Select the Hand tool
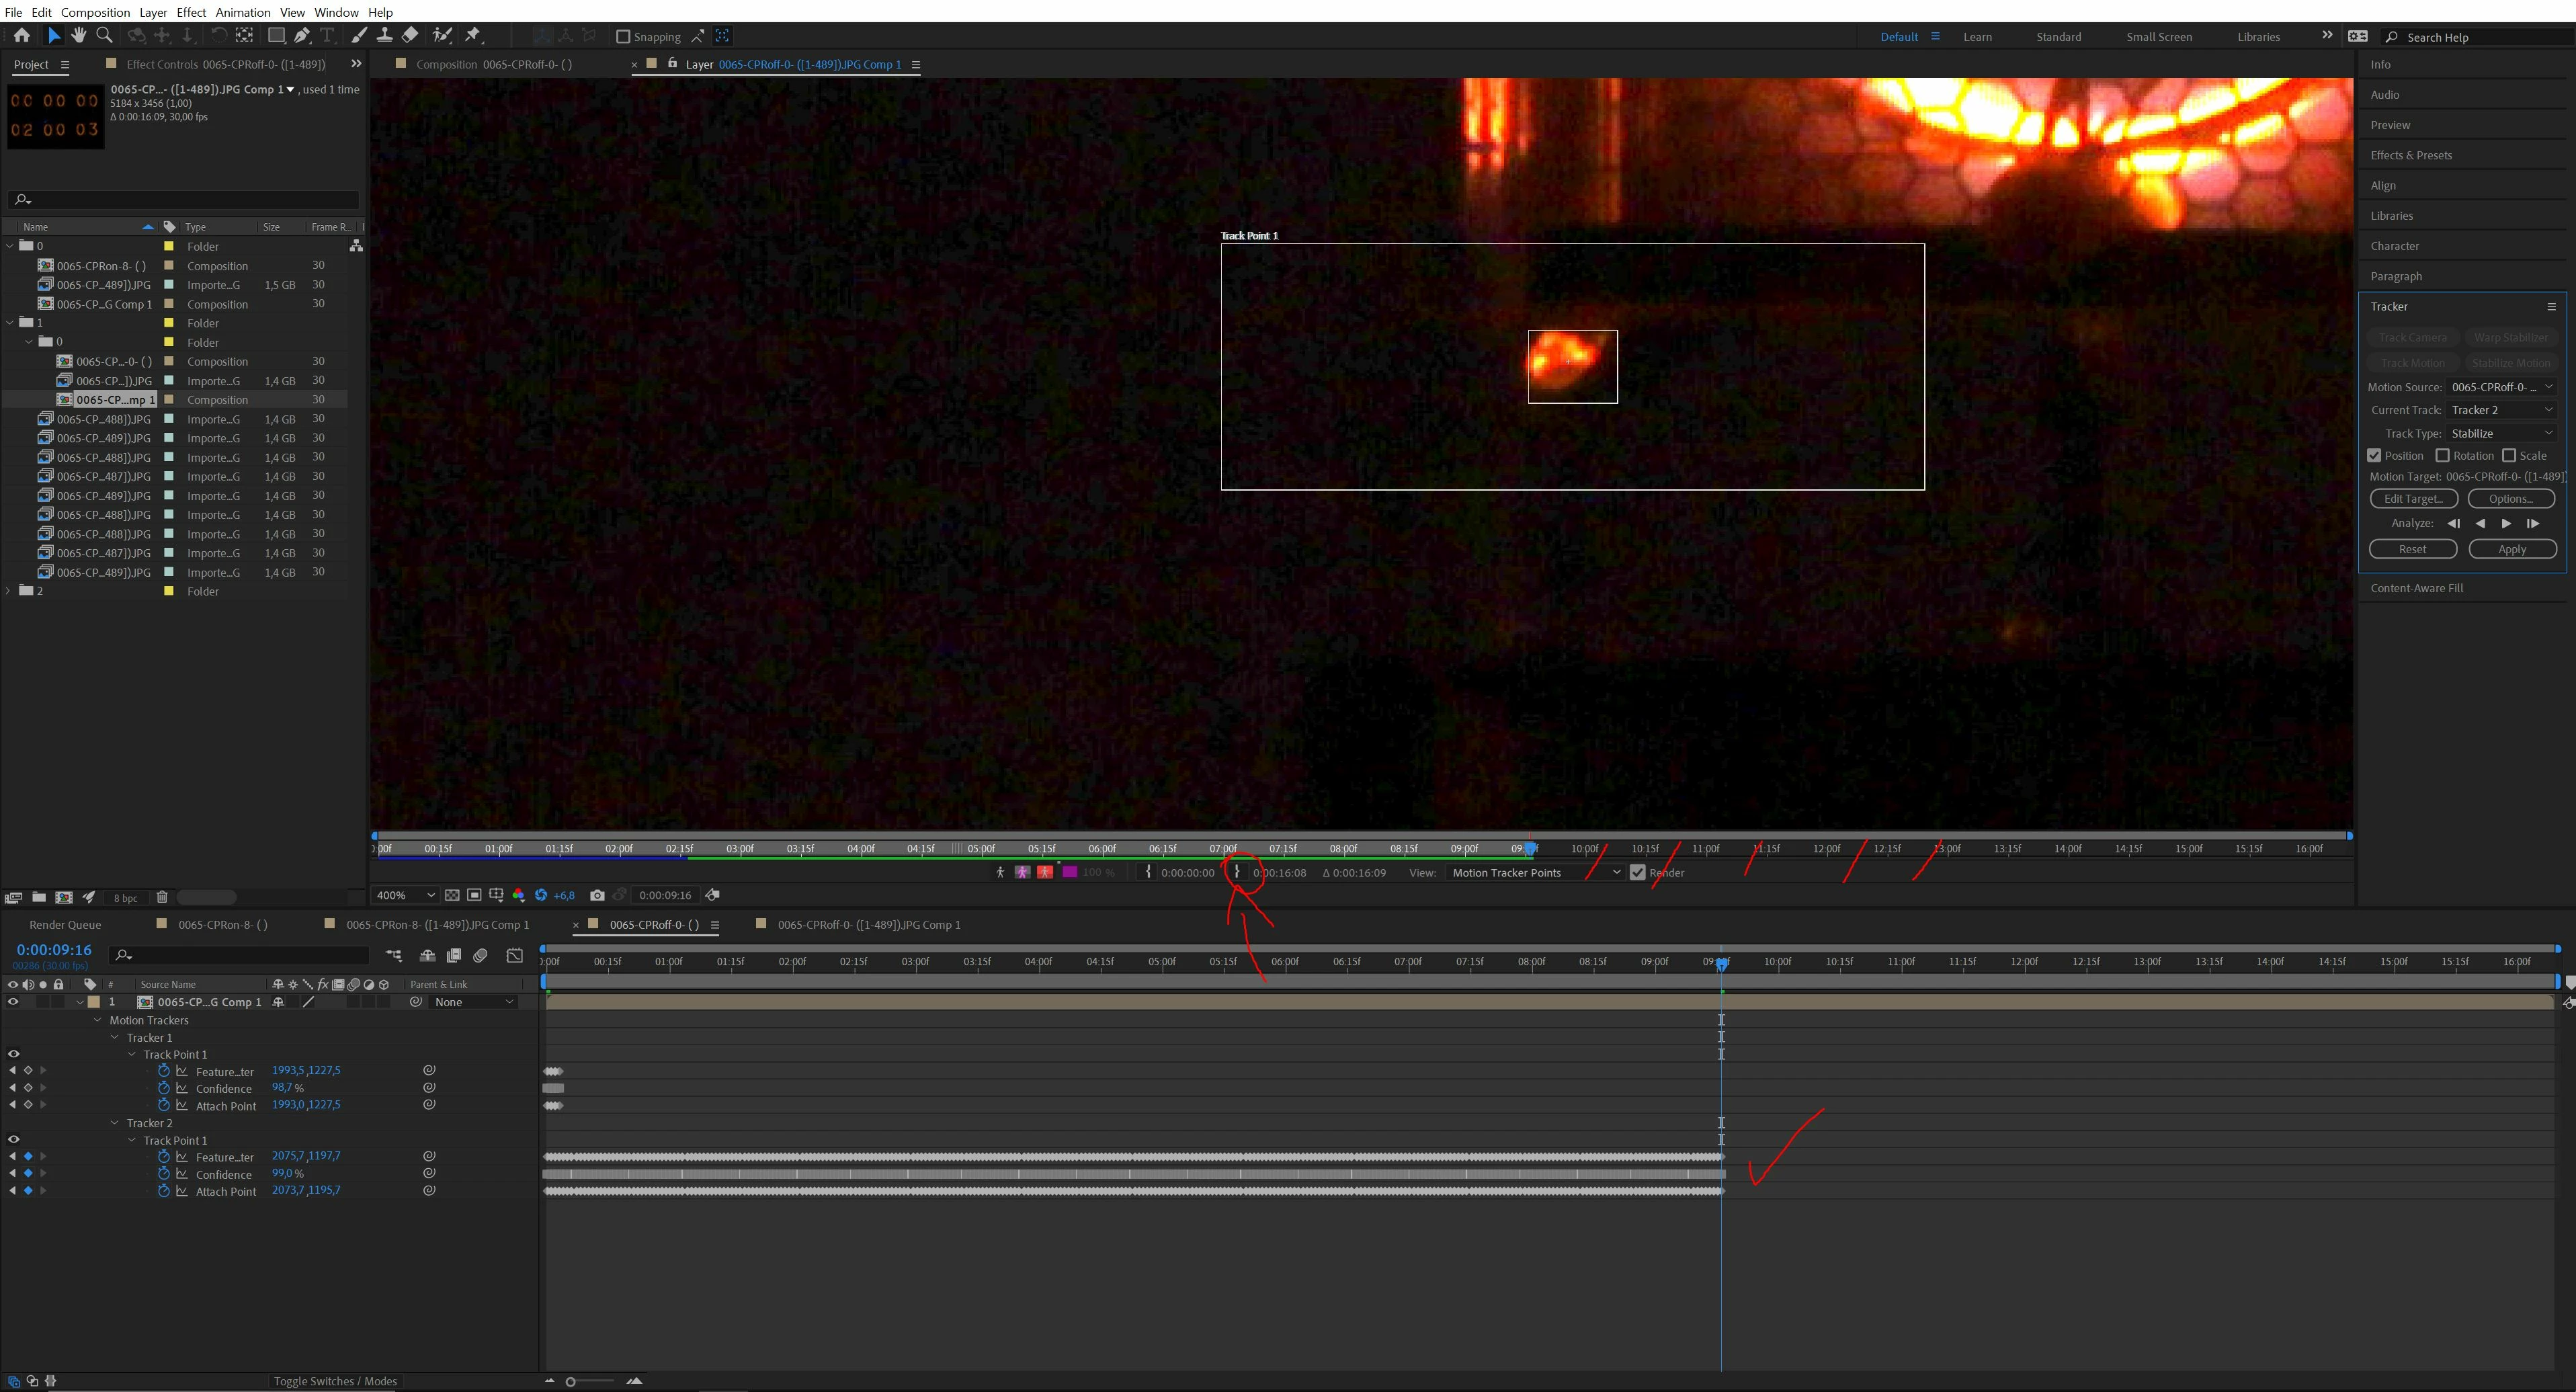 (78, 36)
